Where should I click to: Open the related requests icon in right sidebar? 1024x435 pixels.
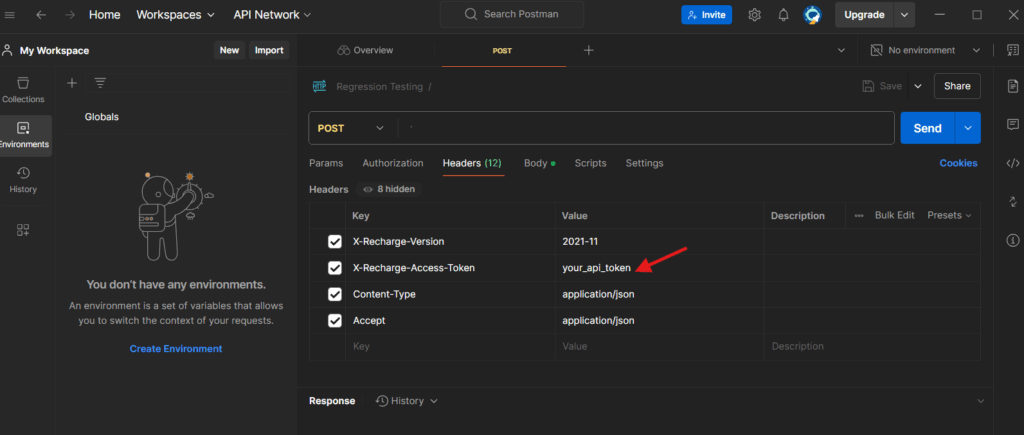click(x=1013, y=201)
